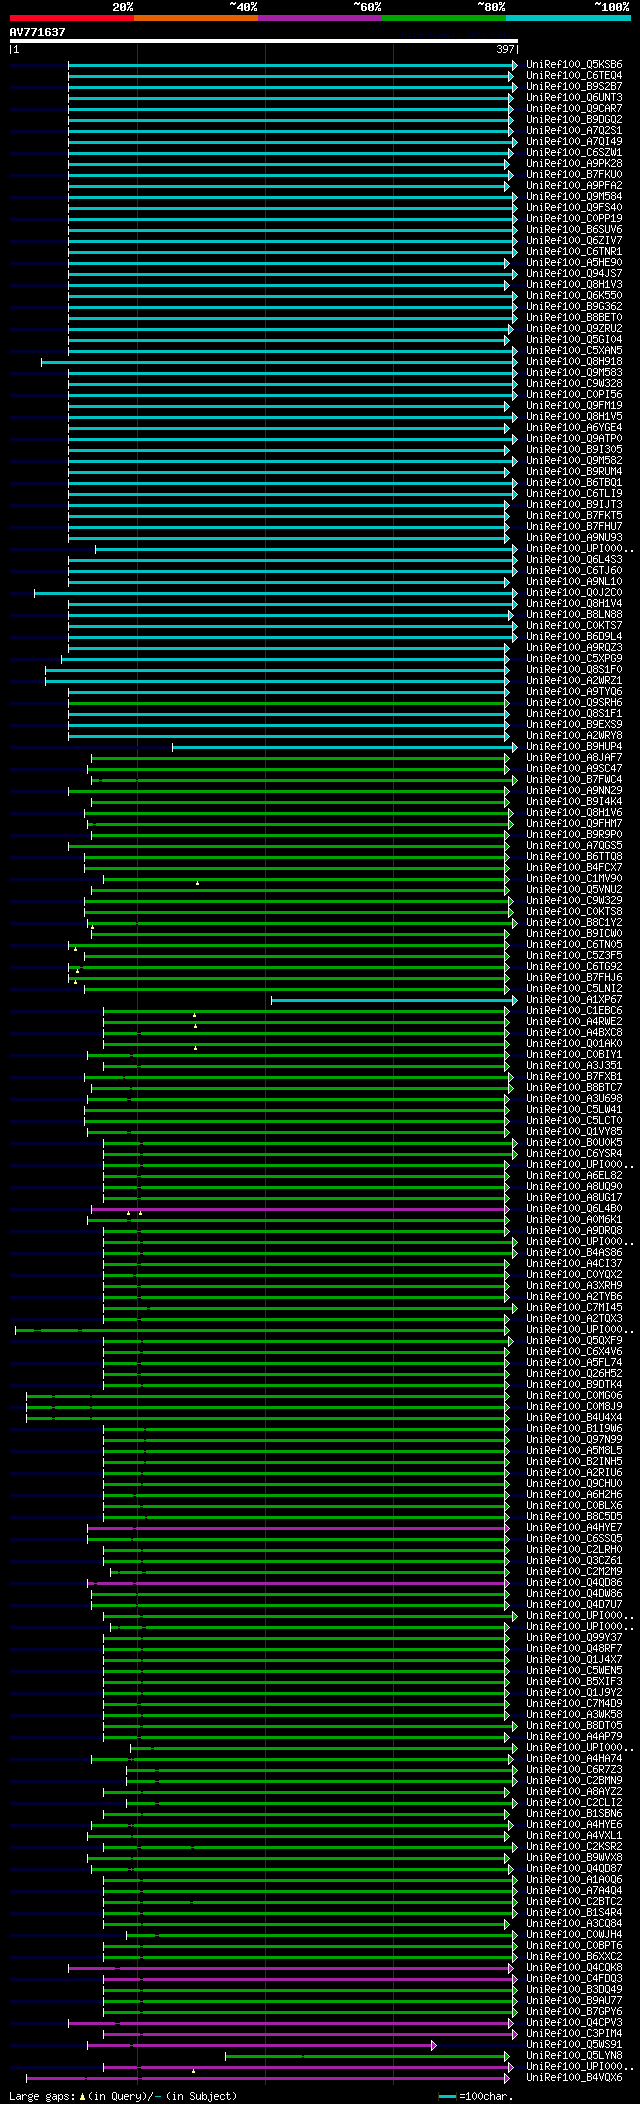The width and height of the screenshot is (640, 2104).
Task: Open UniRef100_B4VQX6 hit
Action: coord(574,2078)
